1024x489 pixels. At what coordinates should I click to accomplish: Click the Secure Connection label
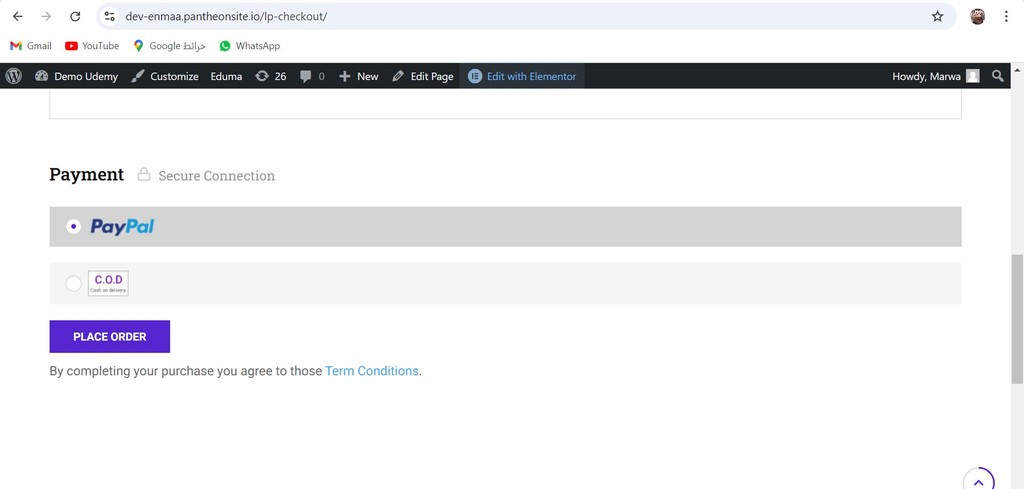(217, 176)
